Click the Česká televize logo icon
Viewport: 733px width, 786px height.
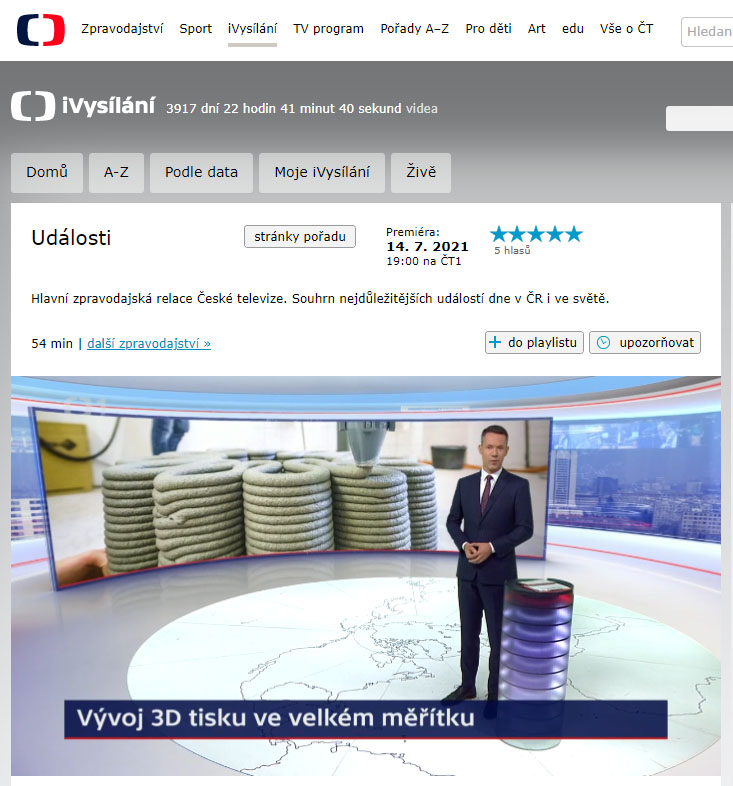point(41,30)
